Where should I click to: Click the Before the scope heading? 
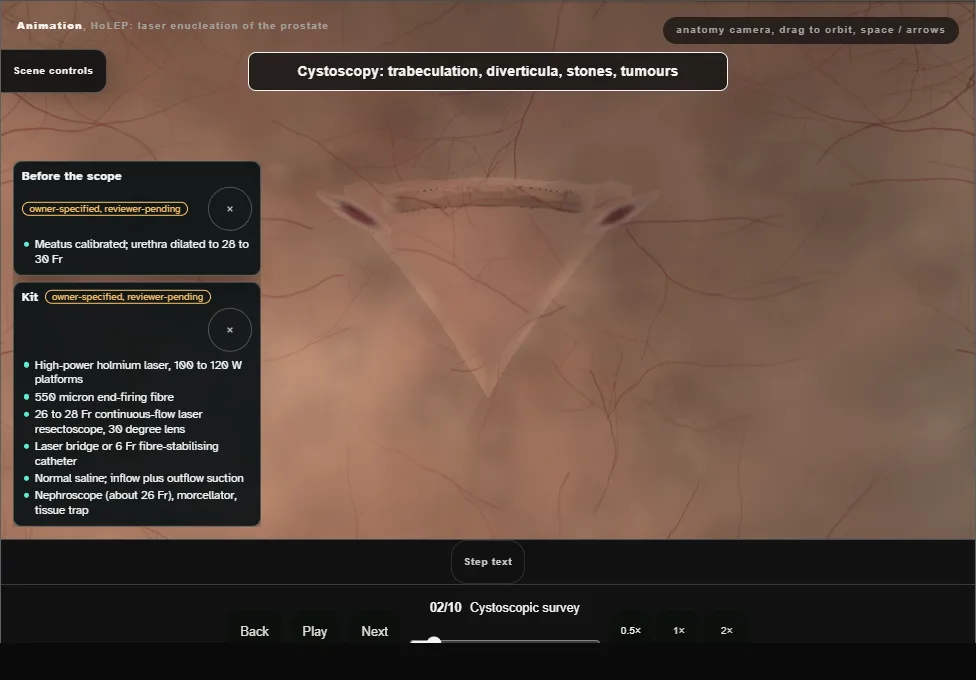pyautogui.click(x=72, y=176)
